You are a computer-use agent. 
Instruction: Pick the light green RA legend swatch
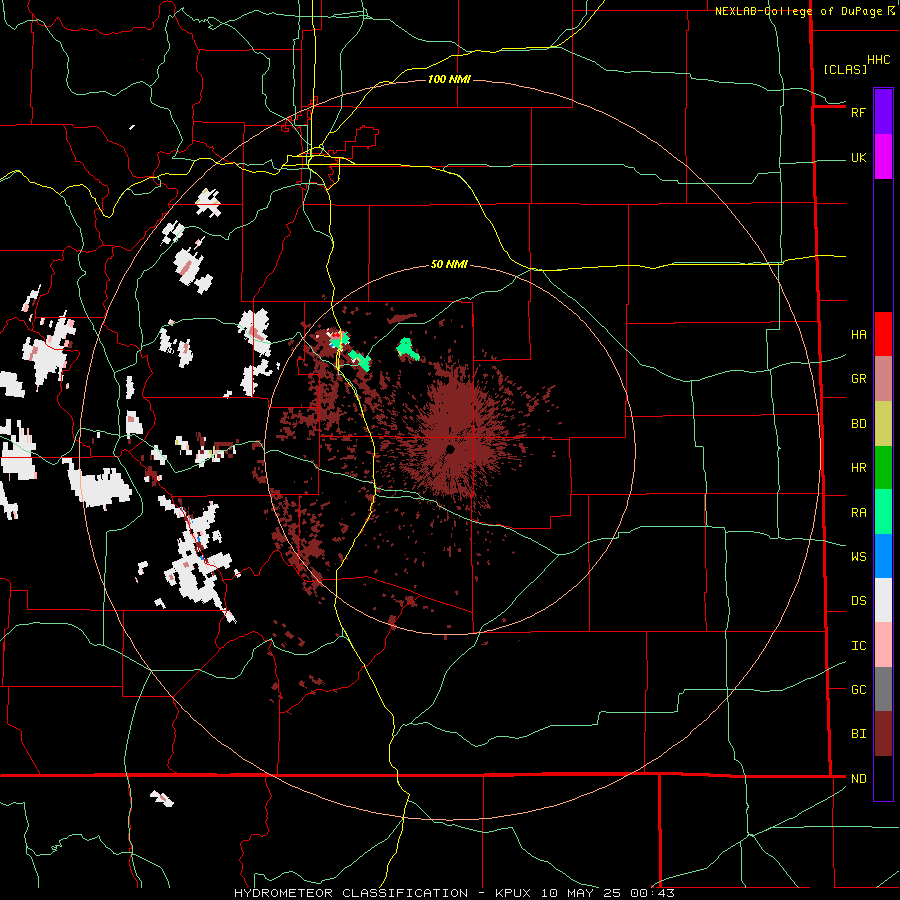point(883,512)
